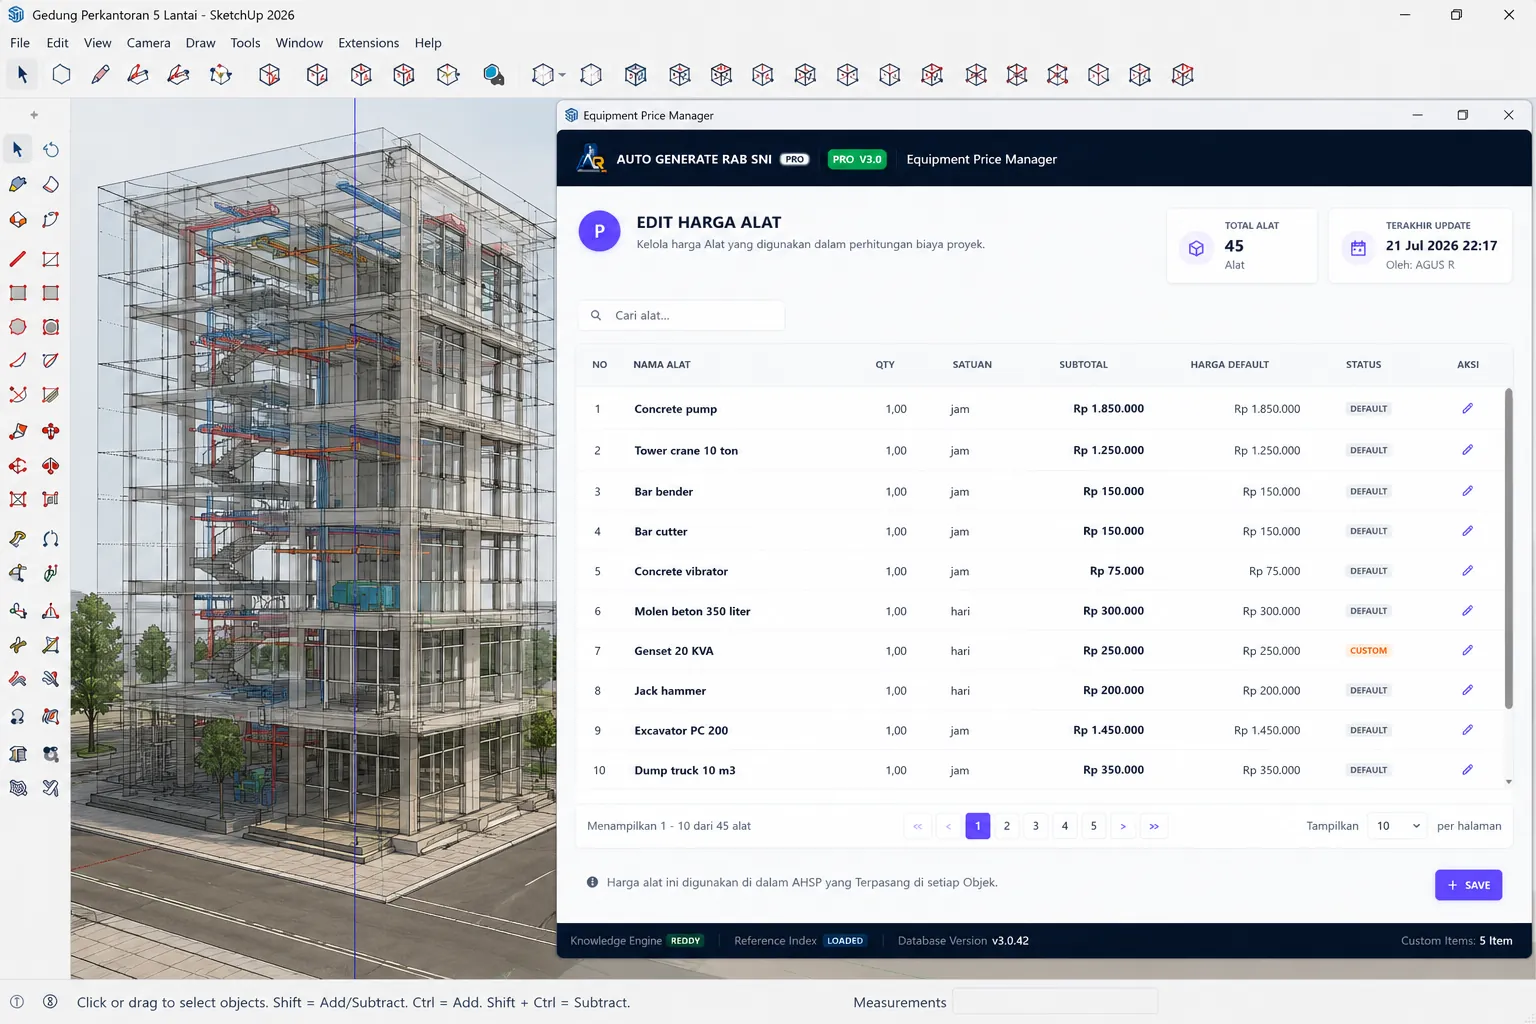
Task: Select the Scale tool in left toolbar
Action: point(18,499)
